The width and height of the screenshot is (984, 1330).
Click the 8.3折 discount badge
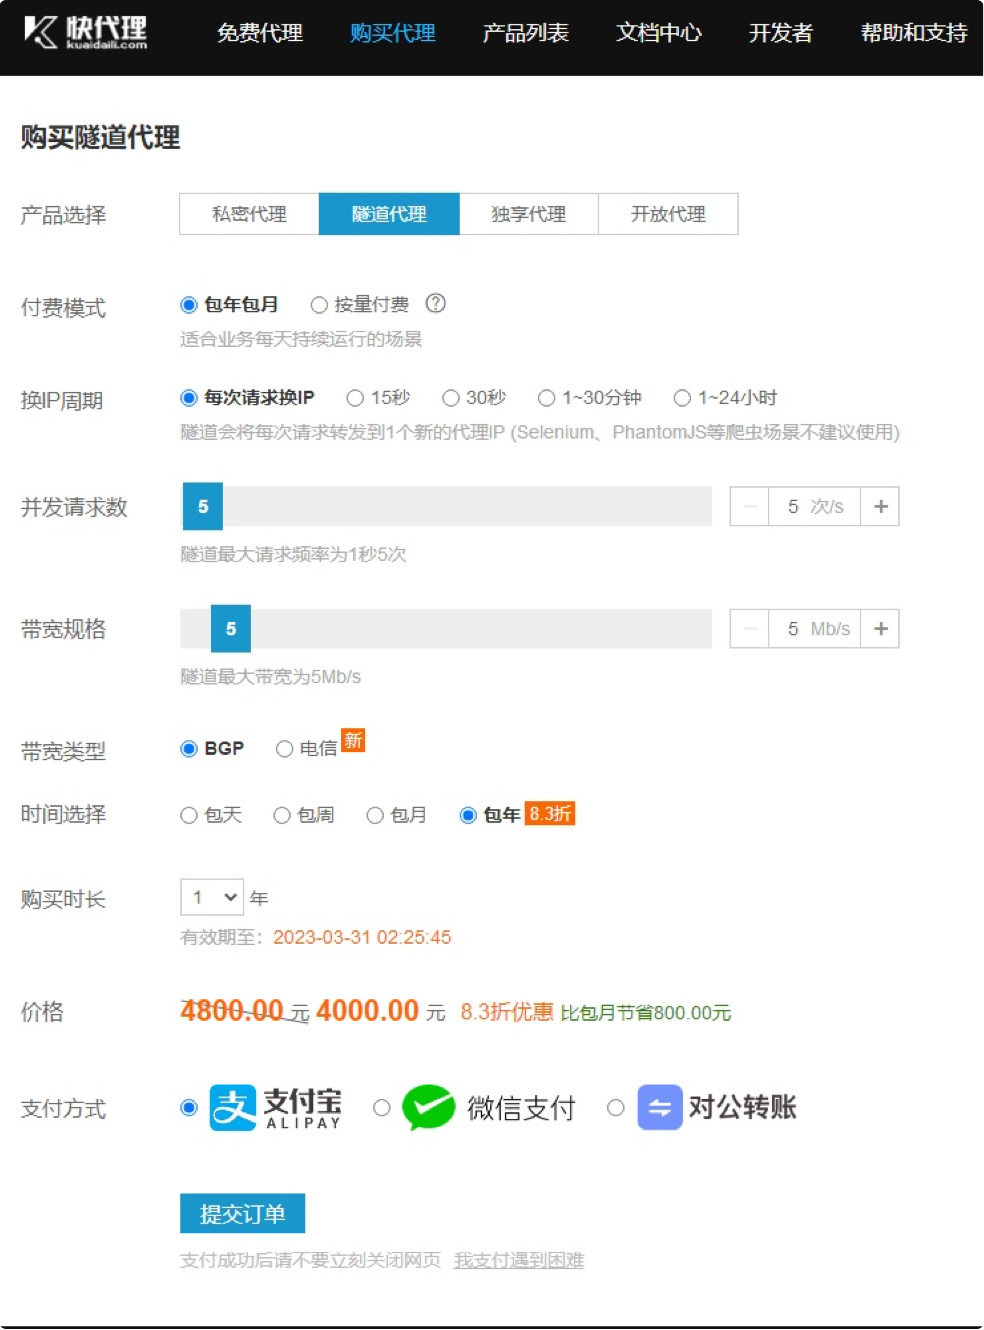click(x=550, y=814)
